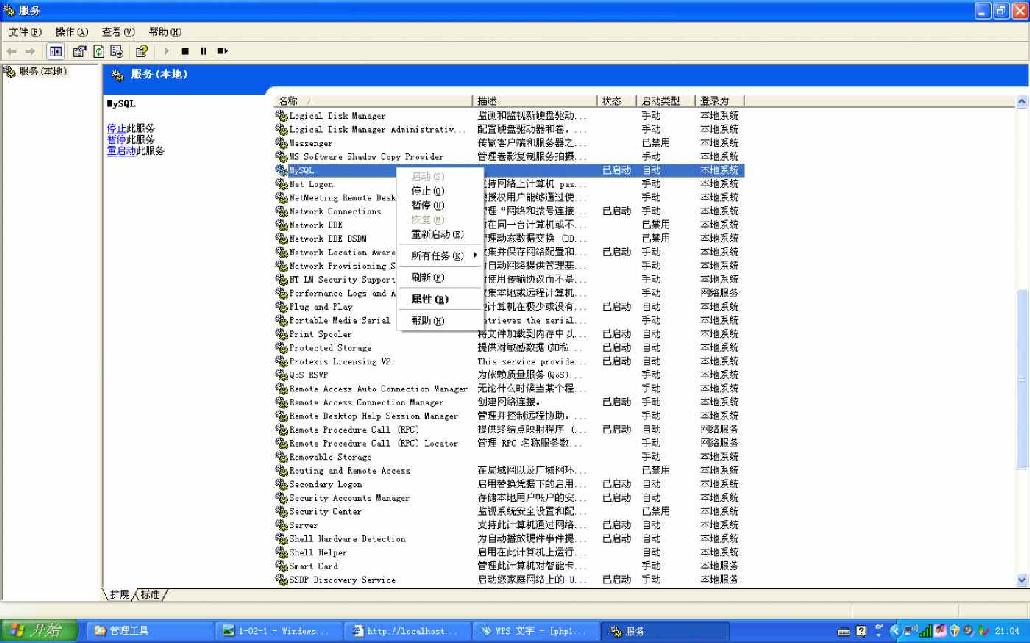Pause the service with the toolbar pause icon
Viewport: 1030px width, 643px height.
point(204,51)
